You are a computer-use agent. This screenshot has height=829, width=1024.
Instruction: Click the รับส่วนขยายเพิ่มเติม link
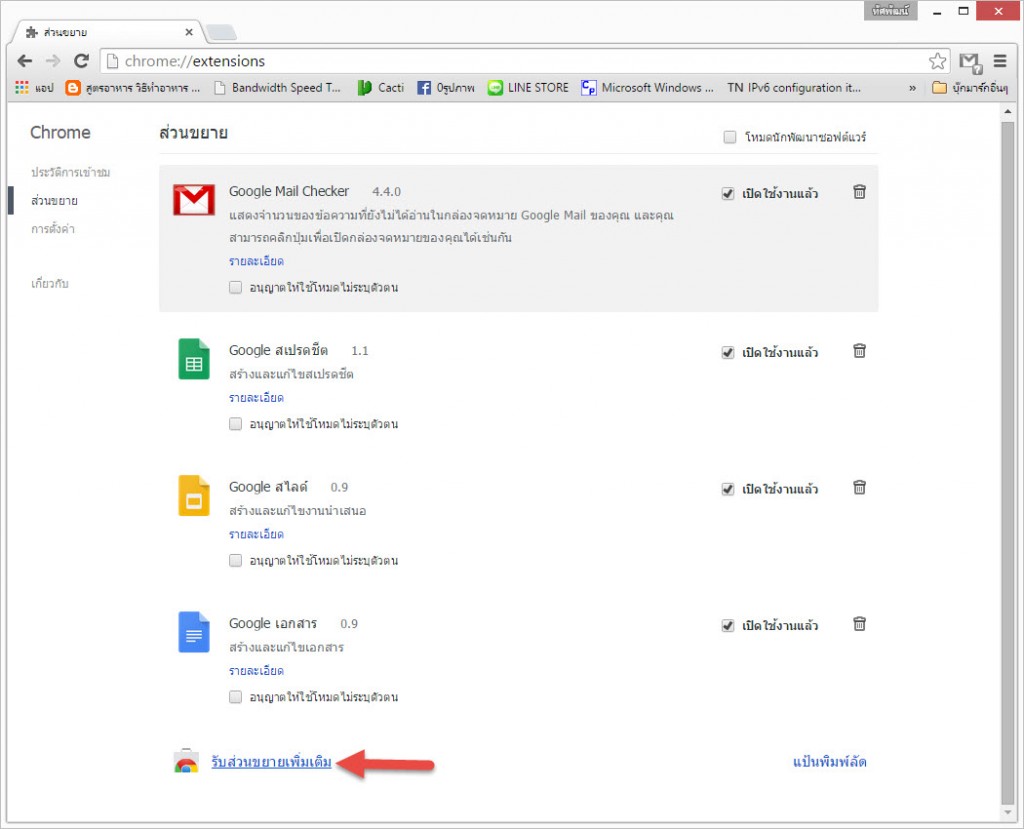[271, 762]
